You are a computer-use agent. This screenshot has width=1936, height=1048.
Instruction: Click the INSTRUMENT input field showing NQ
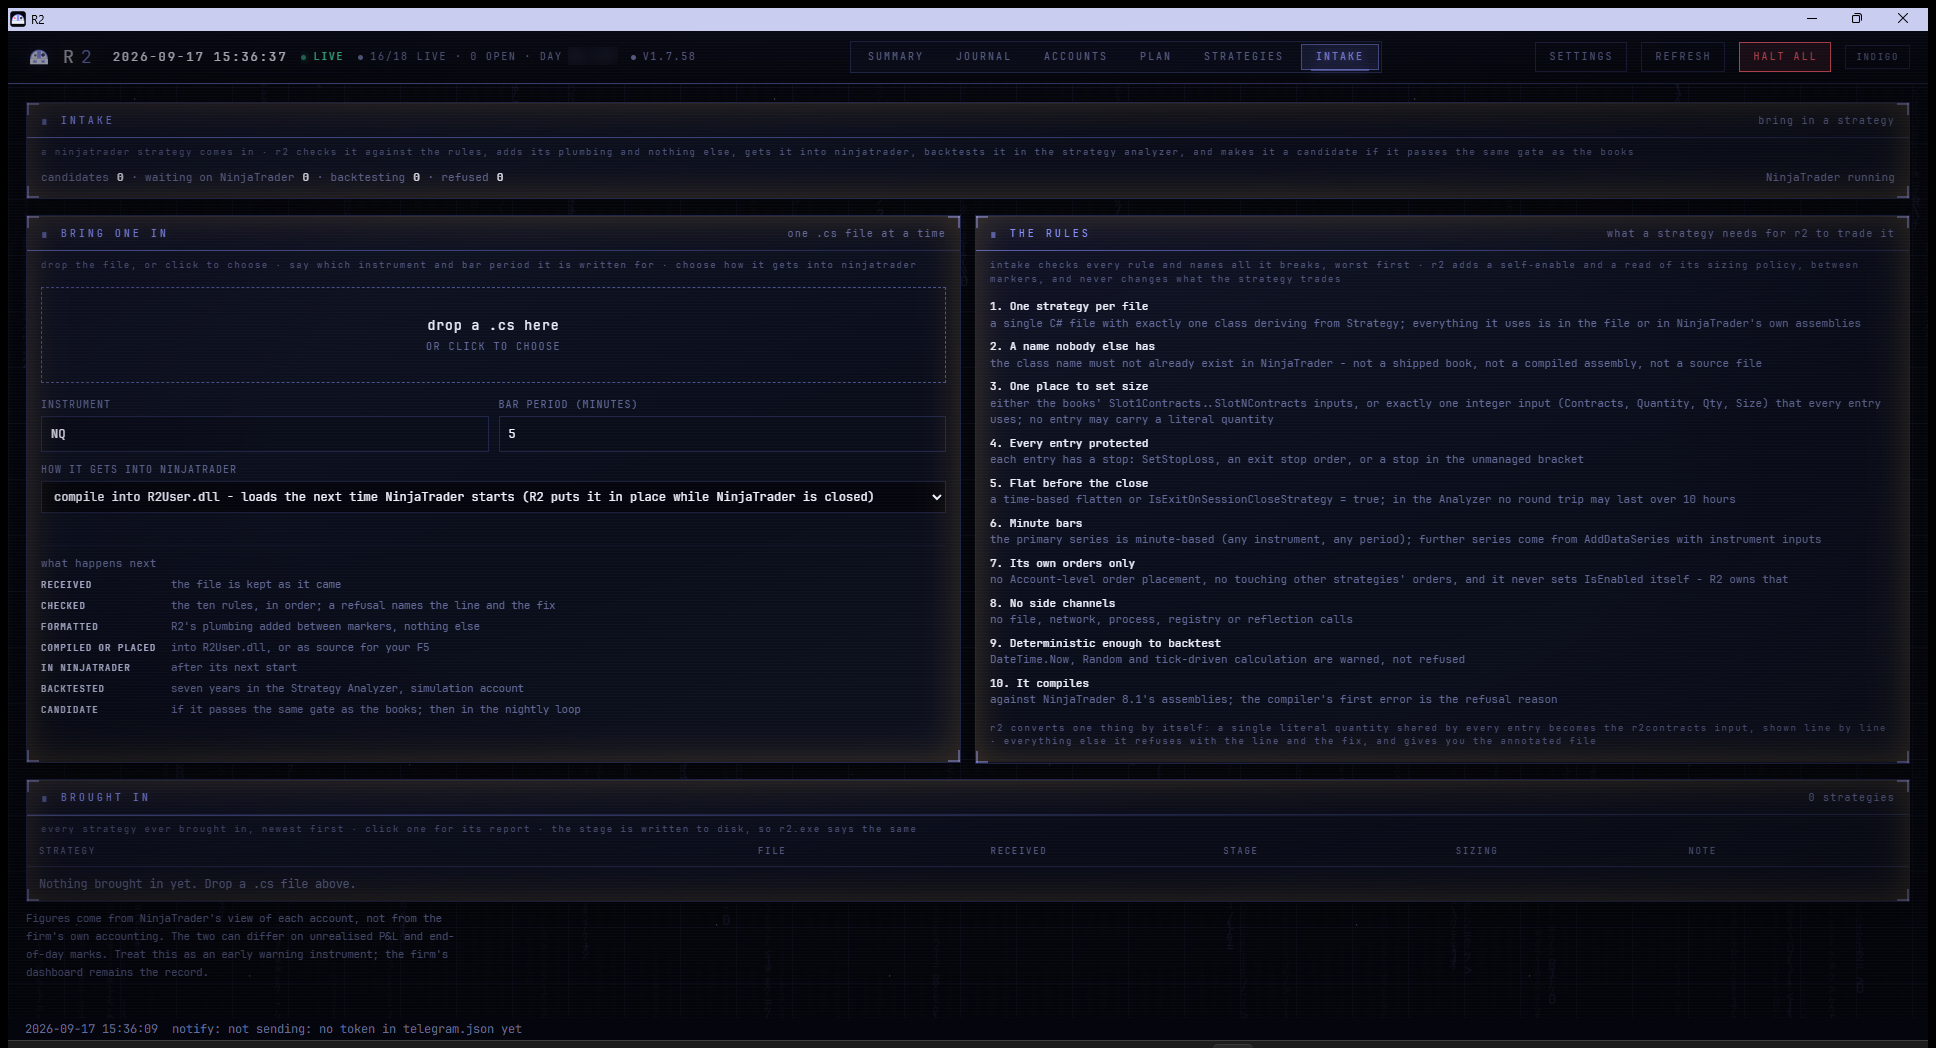point(264,434)
